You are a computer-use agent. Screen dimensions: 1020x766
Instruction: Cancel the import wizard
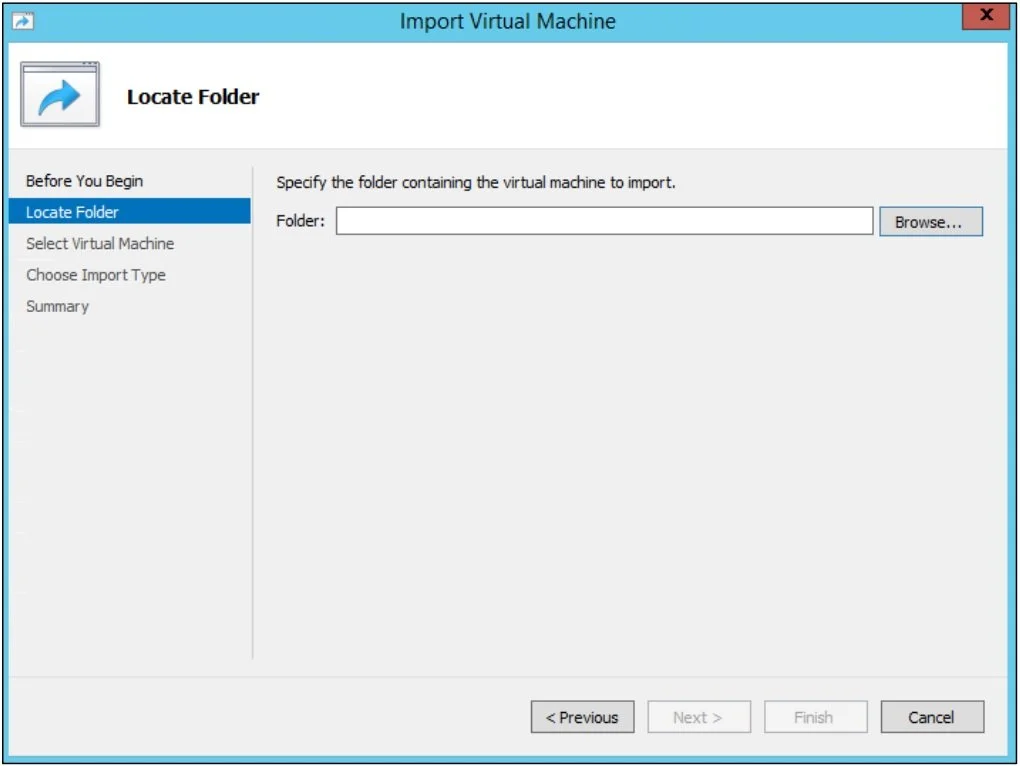click(932, 717)
